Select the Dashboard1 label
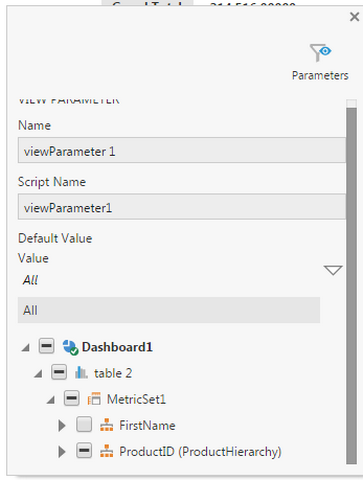Screen dimensions: 363x480 [x=117, y=347]
